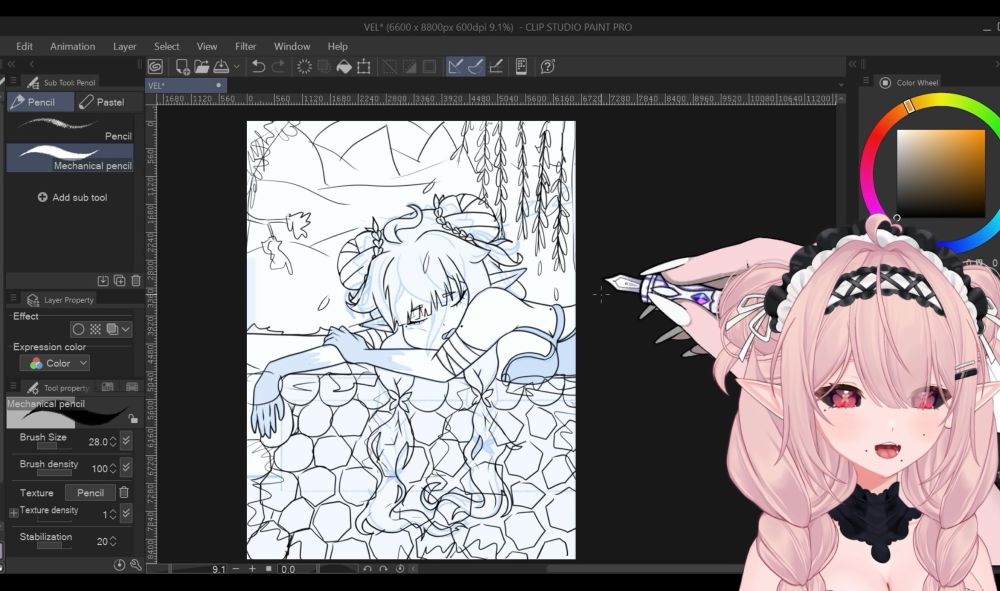Toggle the brush stroke preview lock icon
Image resolution: width=1000 pixels, height=591 pixels.
(133, 419)
